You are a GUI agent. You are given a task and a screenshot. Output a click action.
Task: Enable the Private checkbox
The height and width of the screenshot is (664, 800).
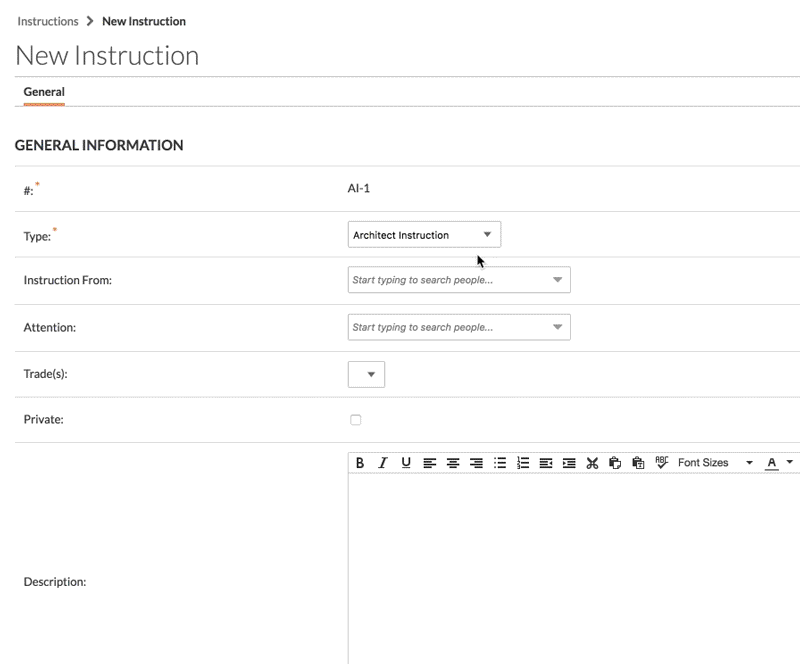coord(355,420)
